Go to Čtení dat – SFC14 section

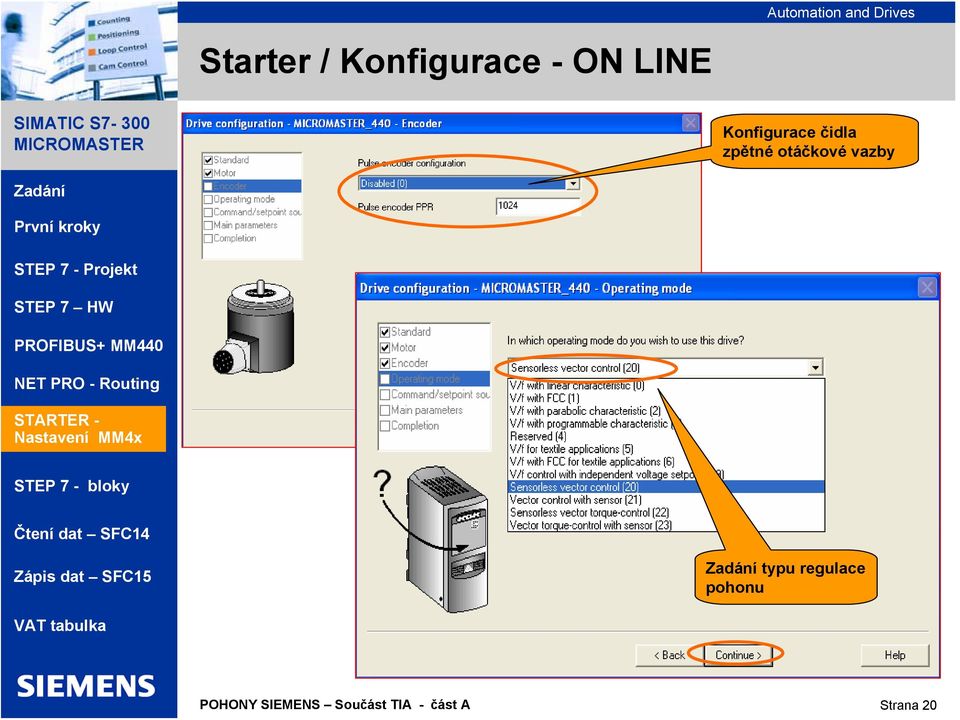tap(81, 534)
